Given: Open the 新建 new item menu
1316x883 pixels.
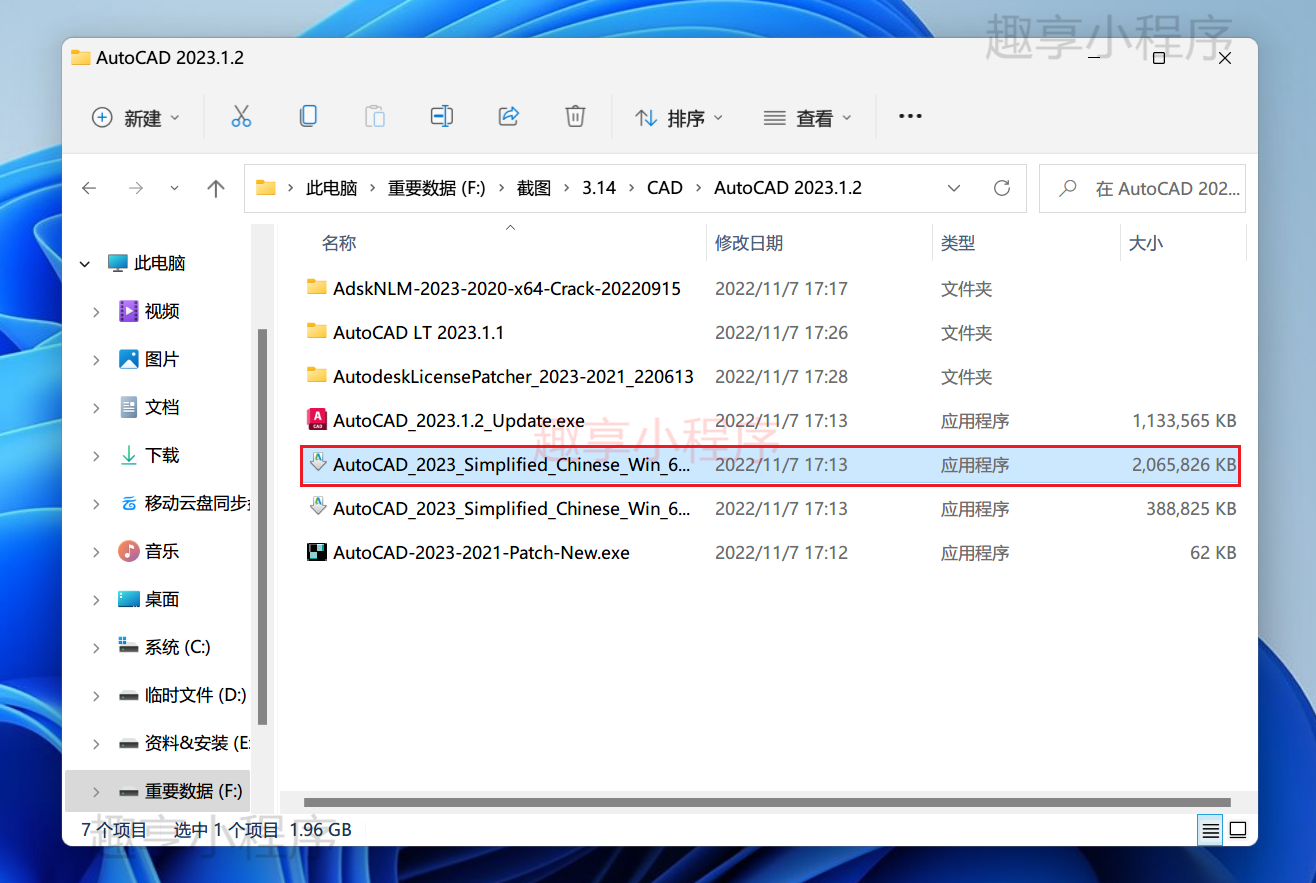Looking at the screenshot, I should click(x=136, y=118).
